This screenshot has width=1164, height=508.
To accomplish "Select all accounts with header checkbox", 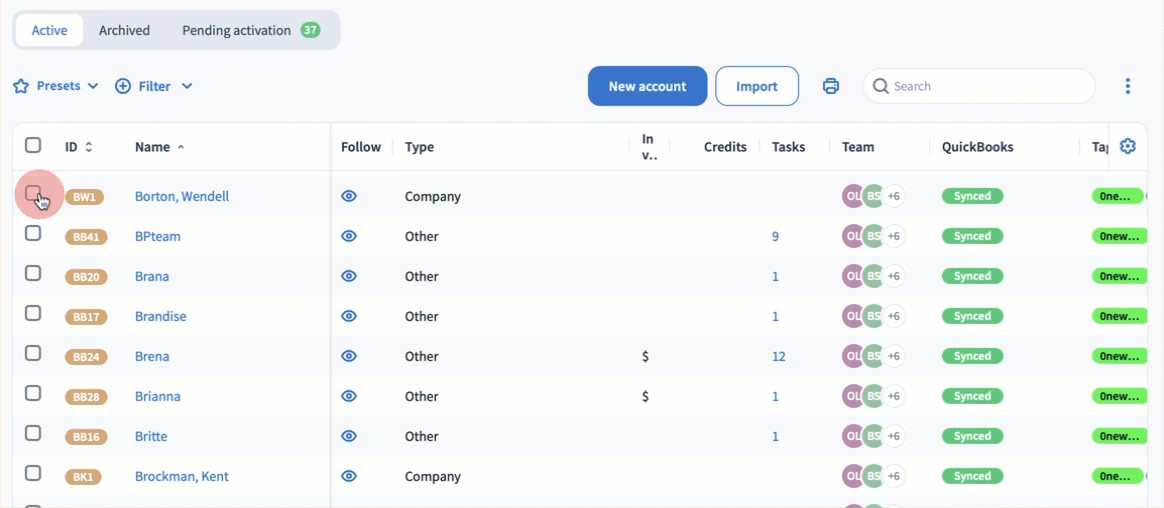I will (x=33, y=145).
